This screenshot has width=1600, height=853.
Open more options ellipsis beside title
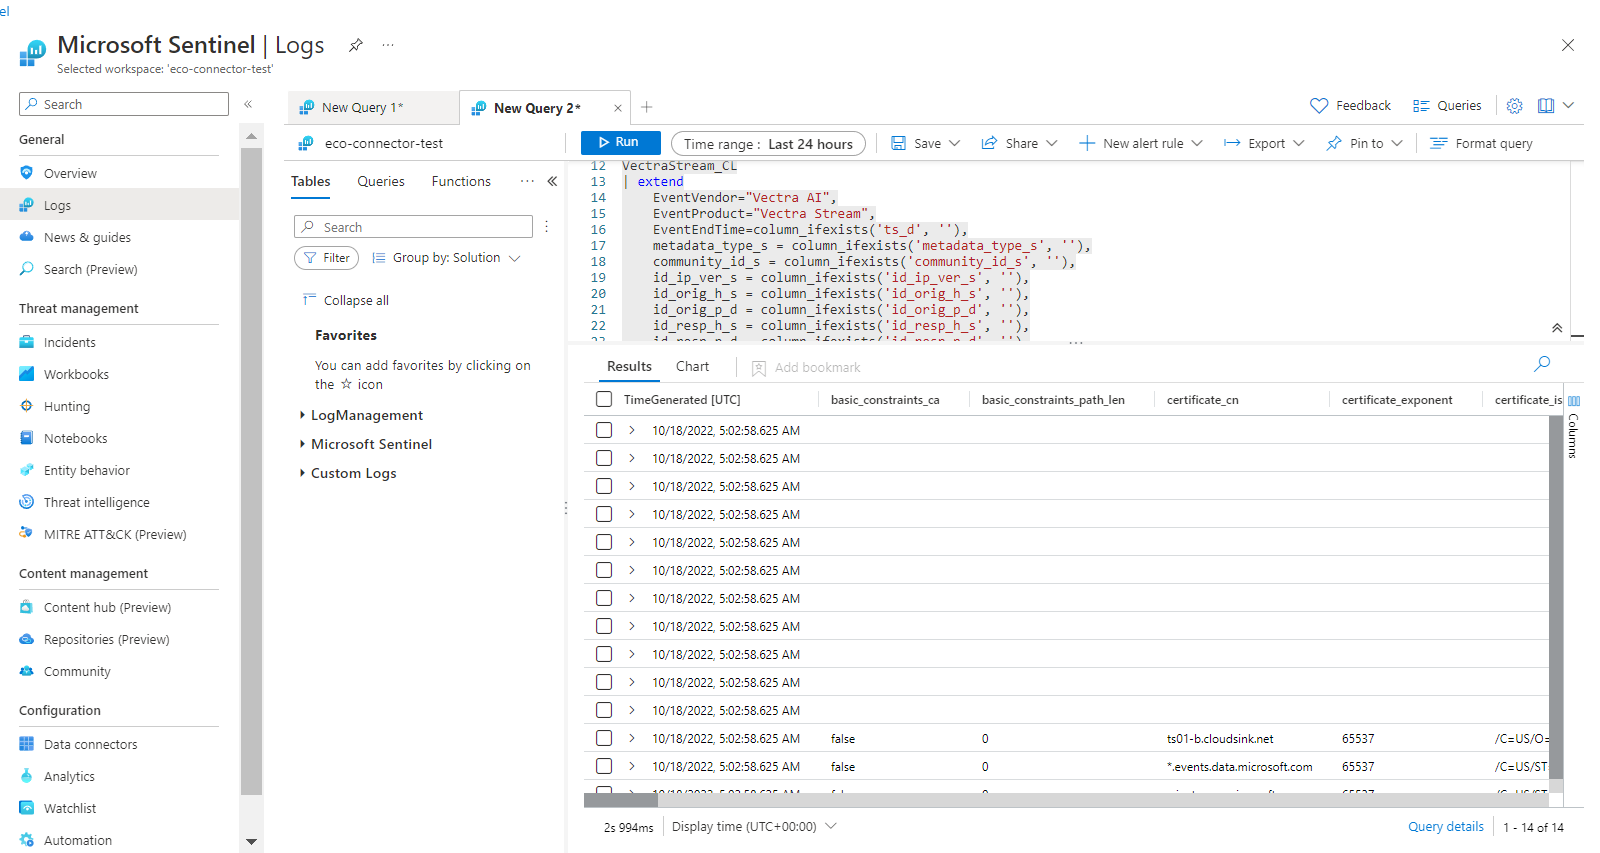388,45
